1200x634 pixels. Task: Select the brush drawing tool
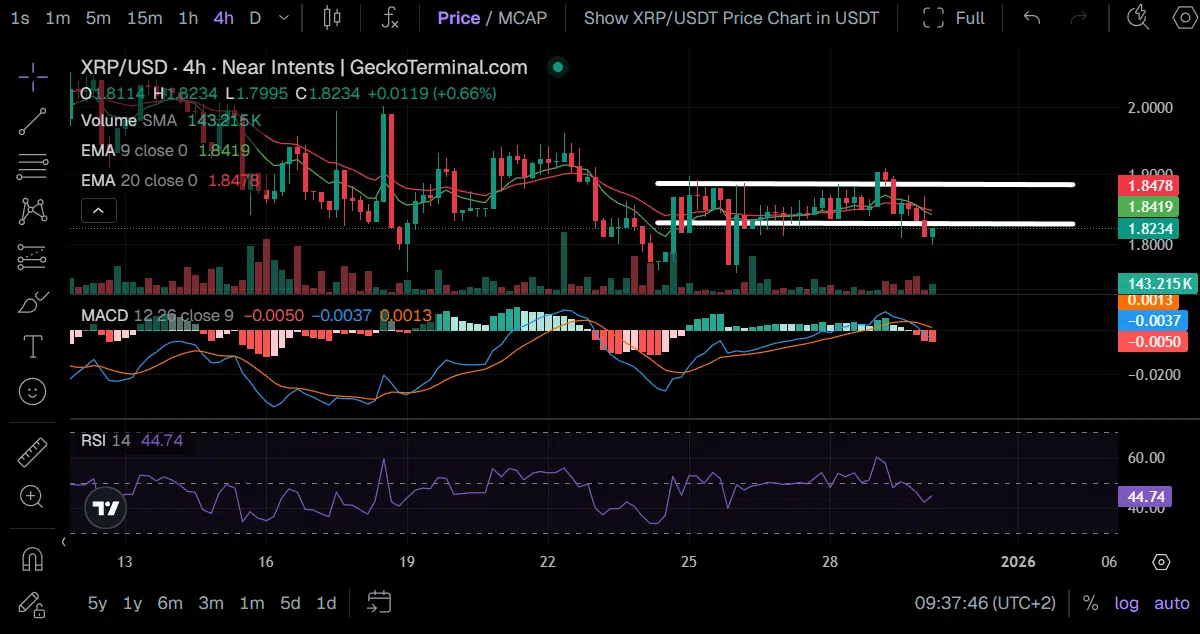tap(33, 302)
